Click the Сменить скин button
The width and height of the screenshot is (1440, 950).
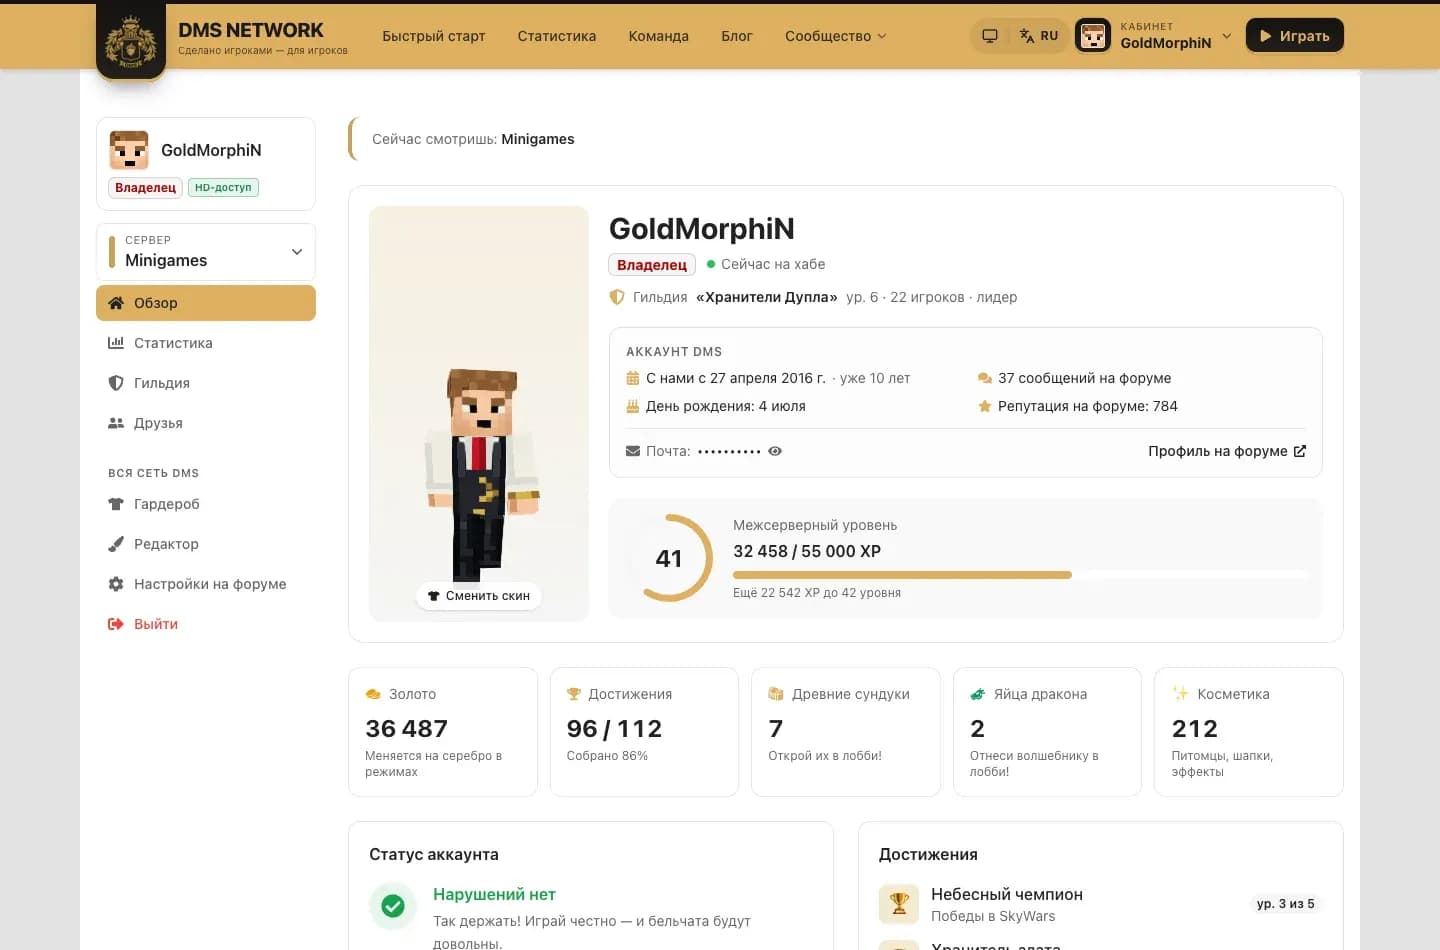click(479, 596)
